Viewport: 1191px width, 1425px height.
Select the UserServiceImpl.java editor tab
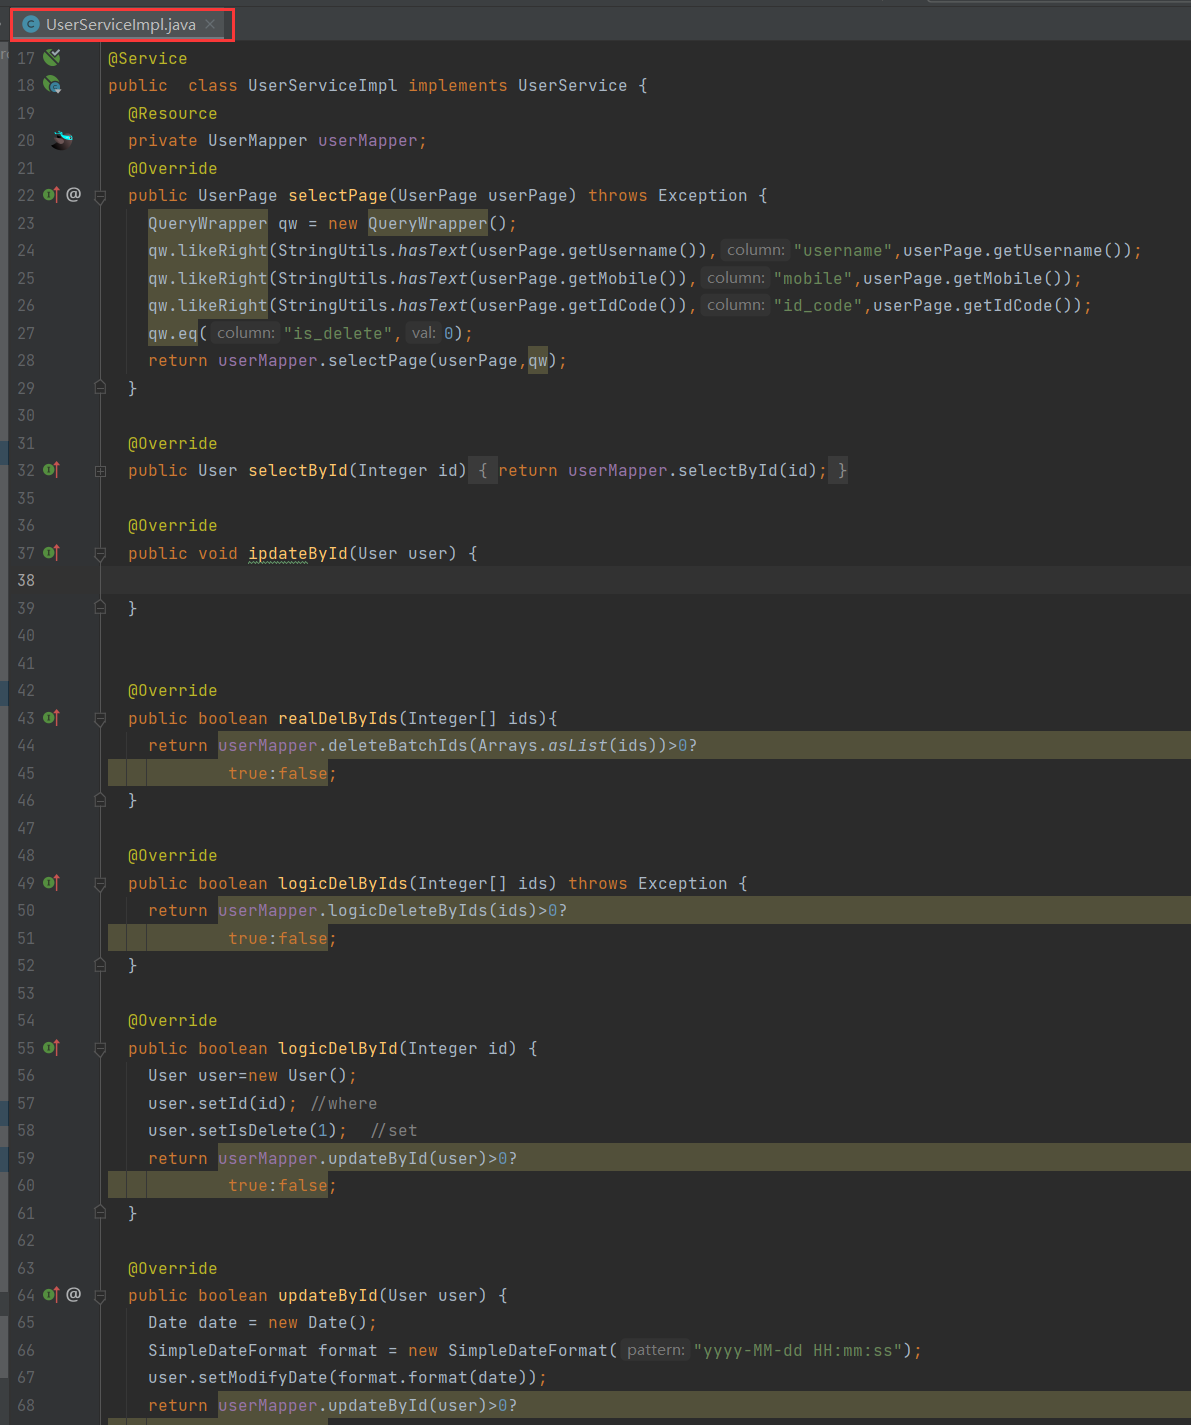click(120, 24)
